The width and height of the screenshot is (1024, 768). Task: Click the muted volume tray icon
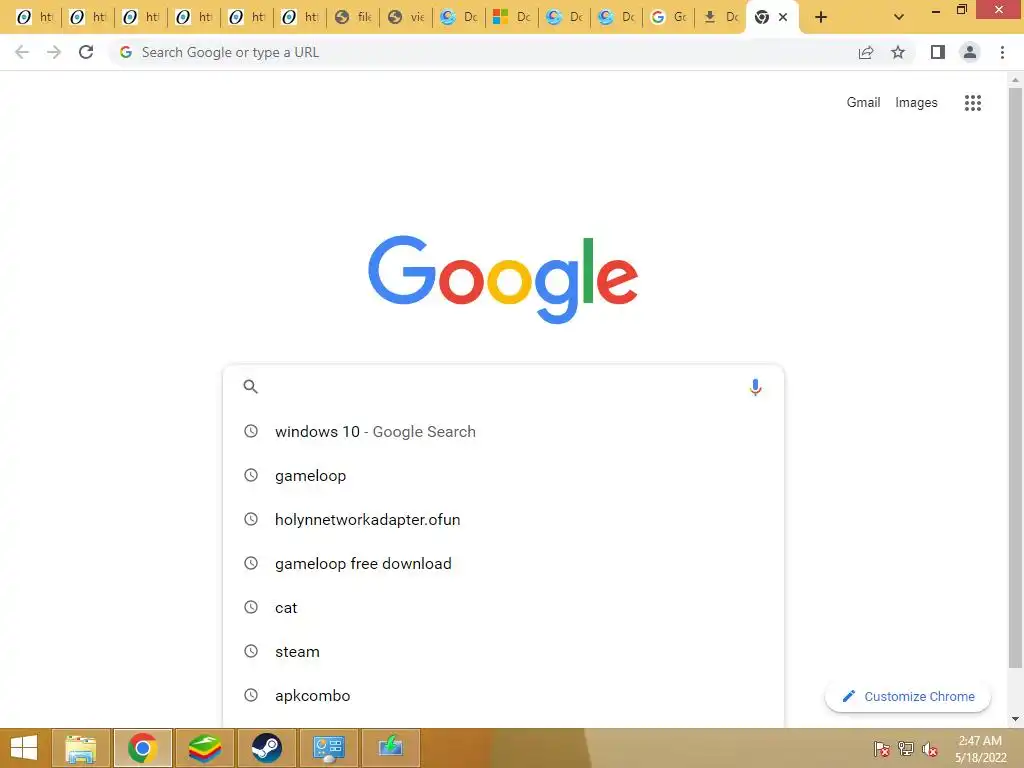click(x=930, y=749)
